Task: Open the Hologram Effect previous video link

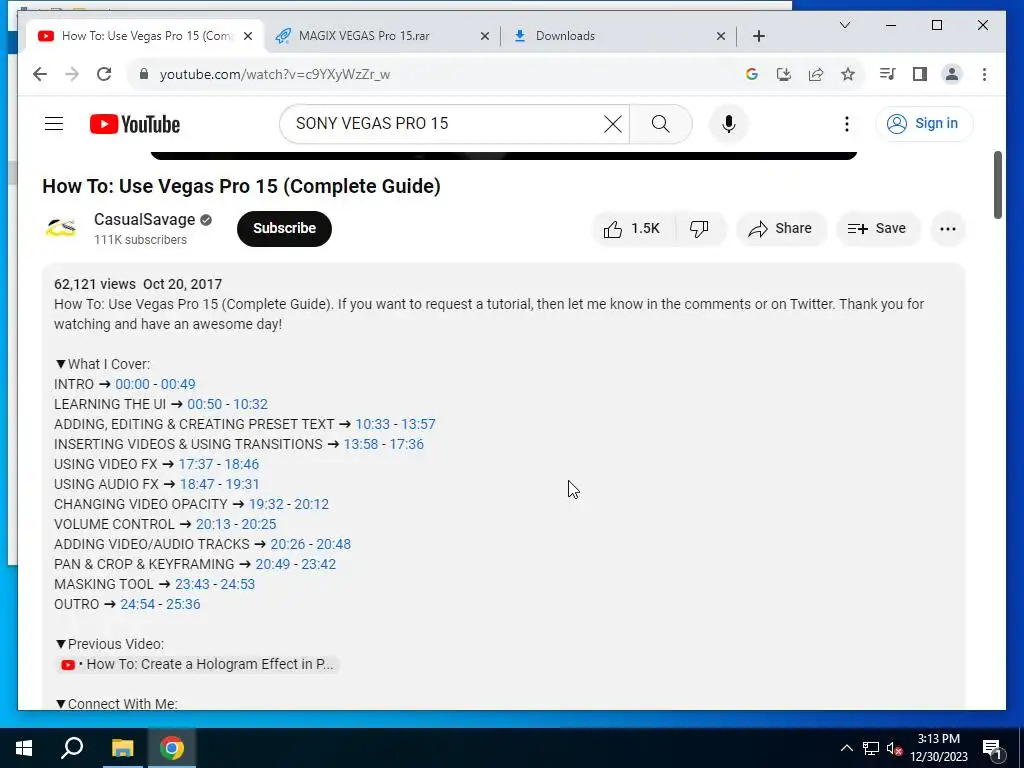Action: tap(198, 664)
